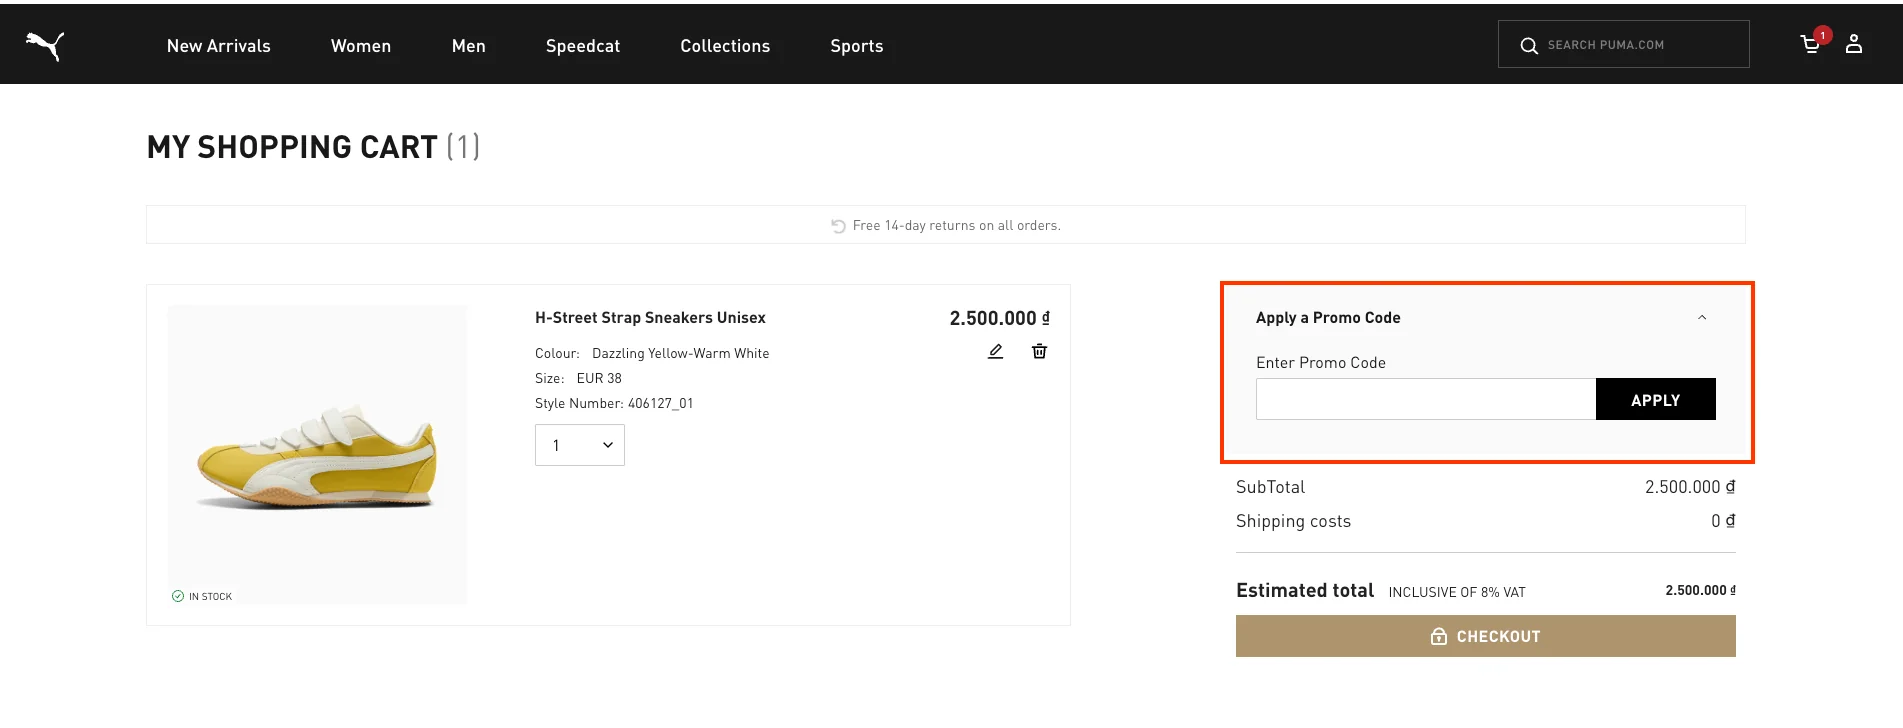Click the item price 2.500.000 ₫

1000,318
